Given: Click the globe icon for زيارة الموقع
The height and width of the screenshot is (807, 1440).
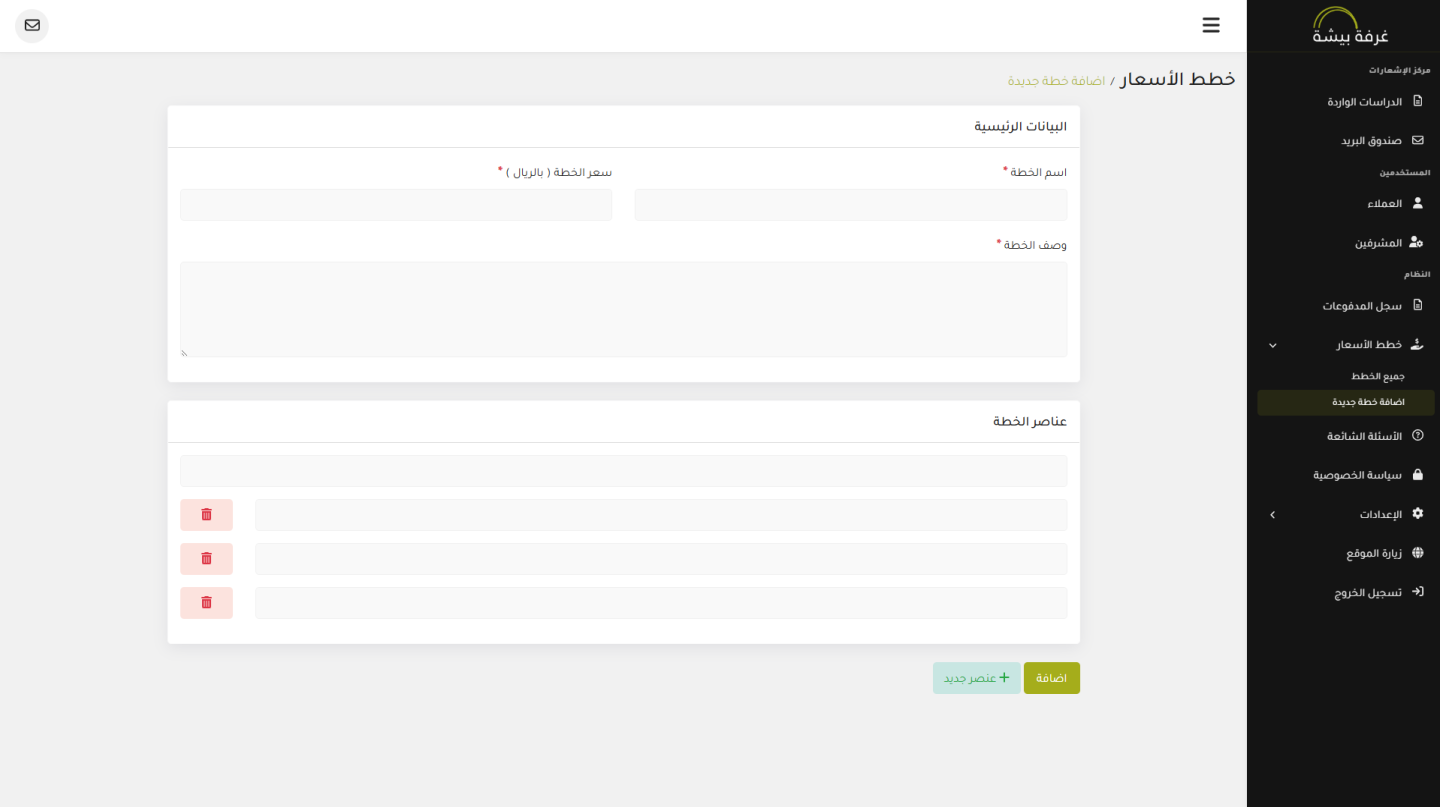Looking at the screenshot, I should [1417, 553].
